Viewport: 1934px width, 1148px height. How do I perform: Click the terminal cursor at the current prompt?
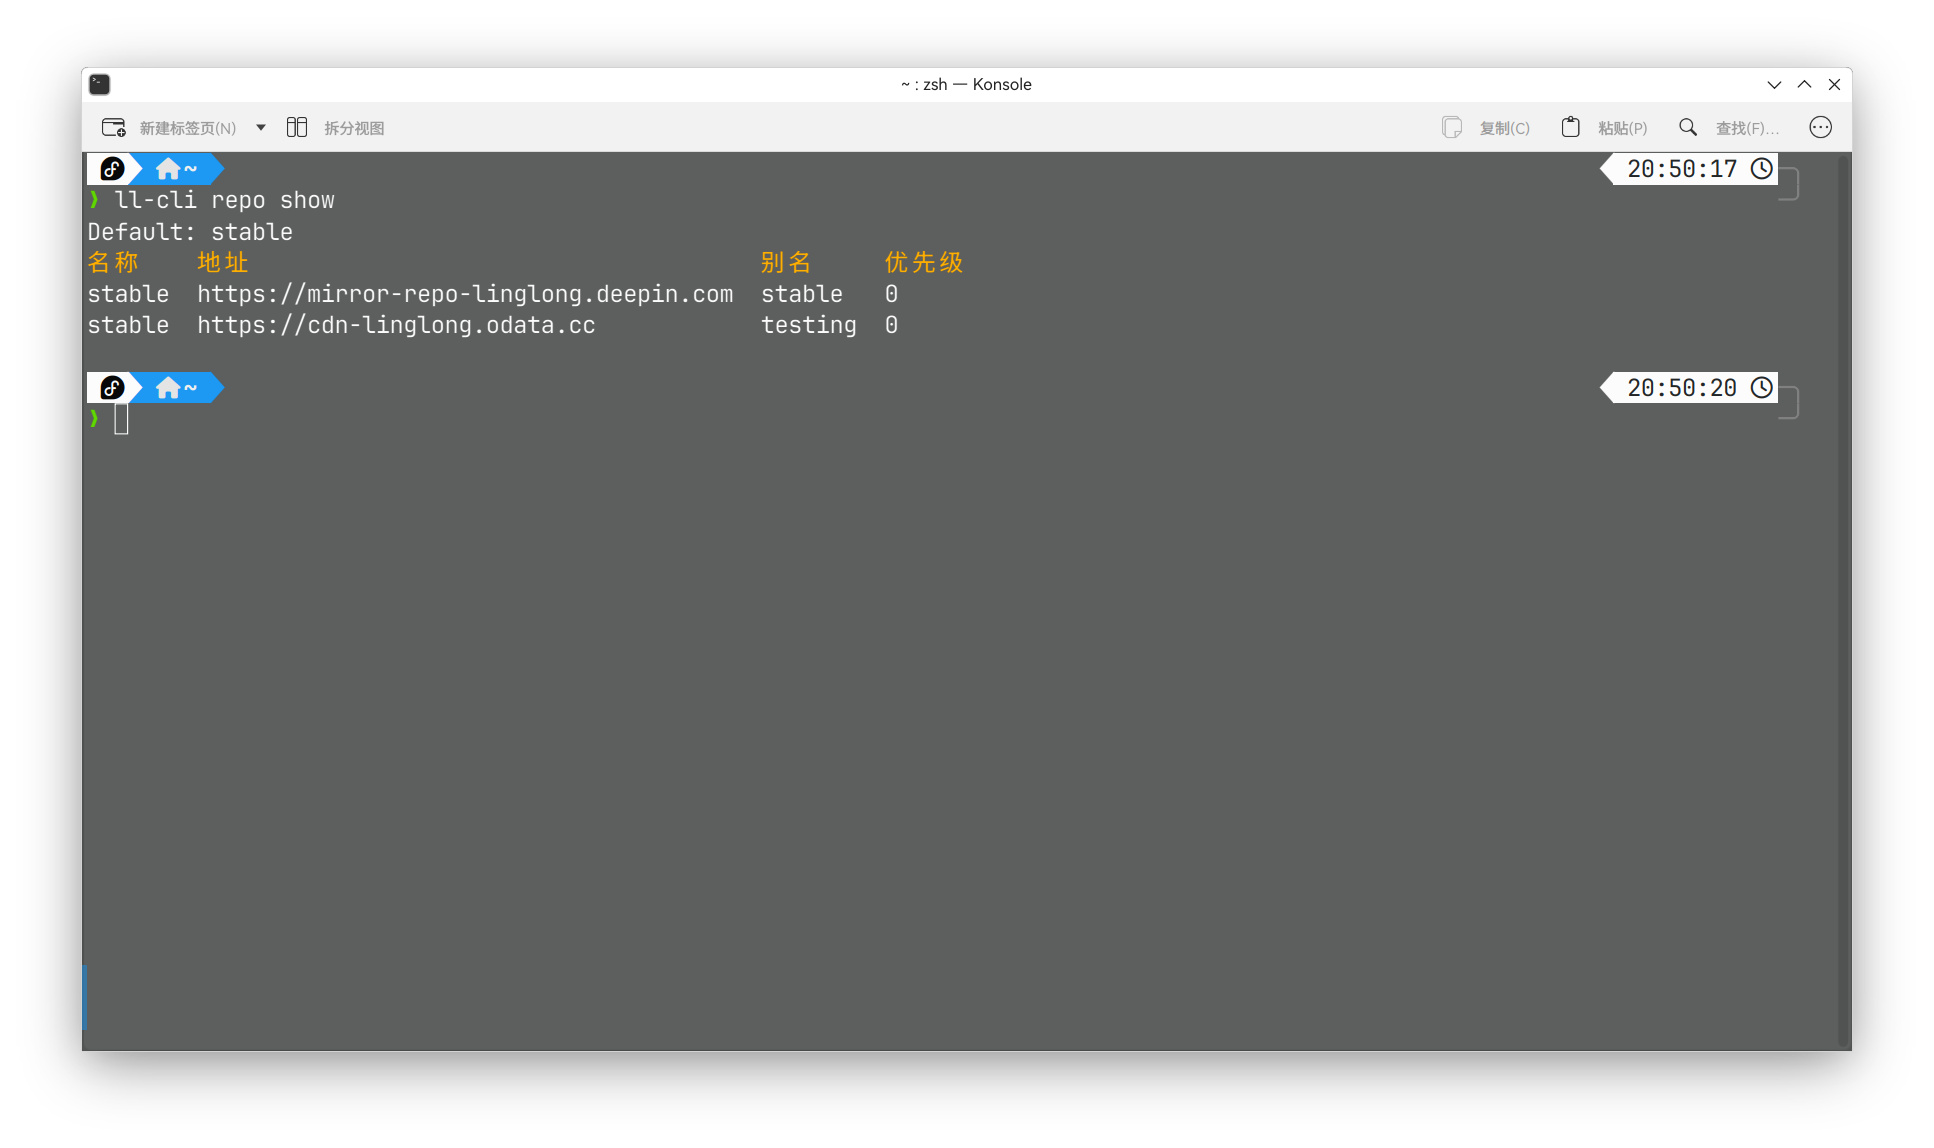click(x=121, y=419)
